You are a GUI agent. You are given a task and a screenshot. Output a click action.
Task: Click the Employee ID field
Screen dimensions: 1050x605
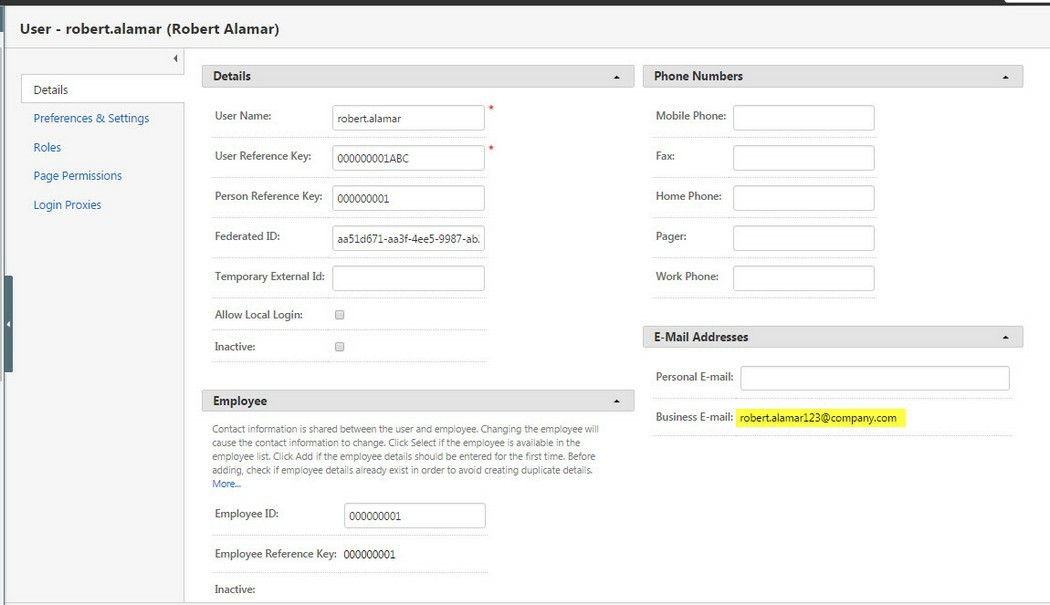point(415,516)
